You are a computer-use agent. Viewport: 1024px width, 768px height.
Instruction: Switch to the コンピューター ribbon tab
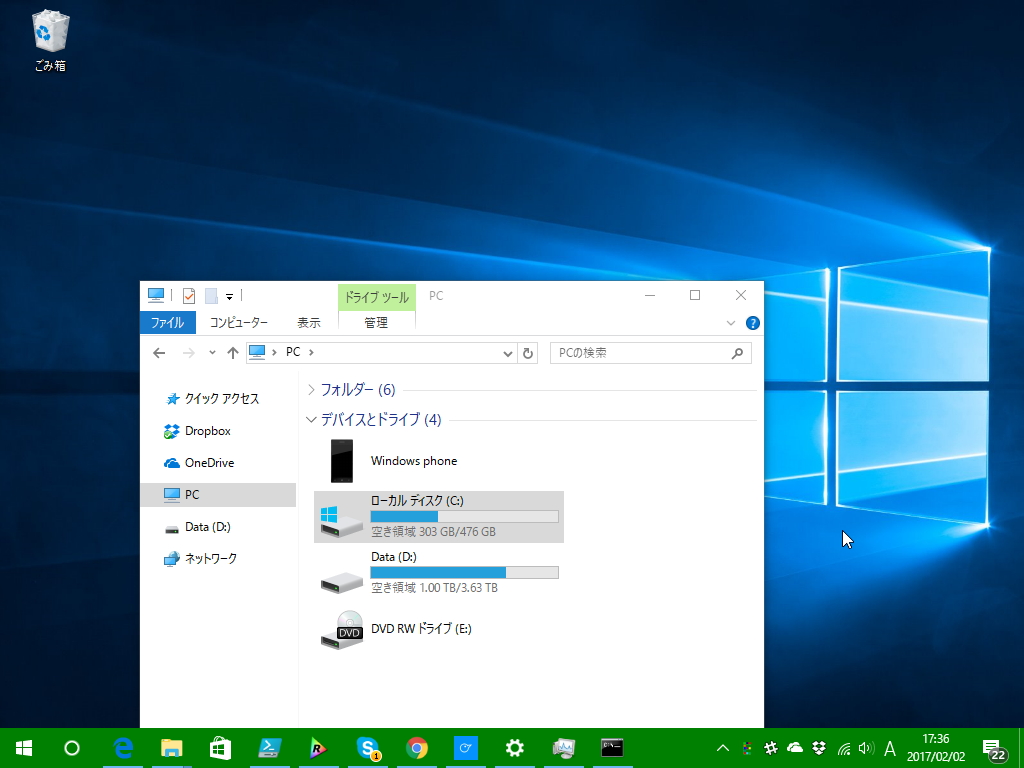click(238, 323)
